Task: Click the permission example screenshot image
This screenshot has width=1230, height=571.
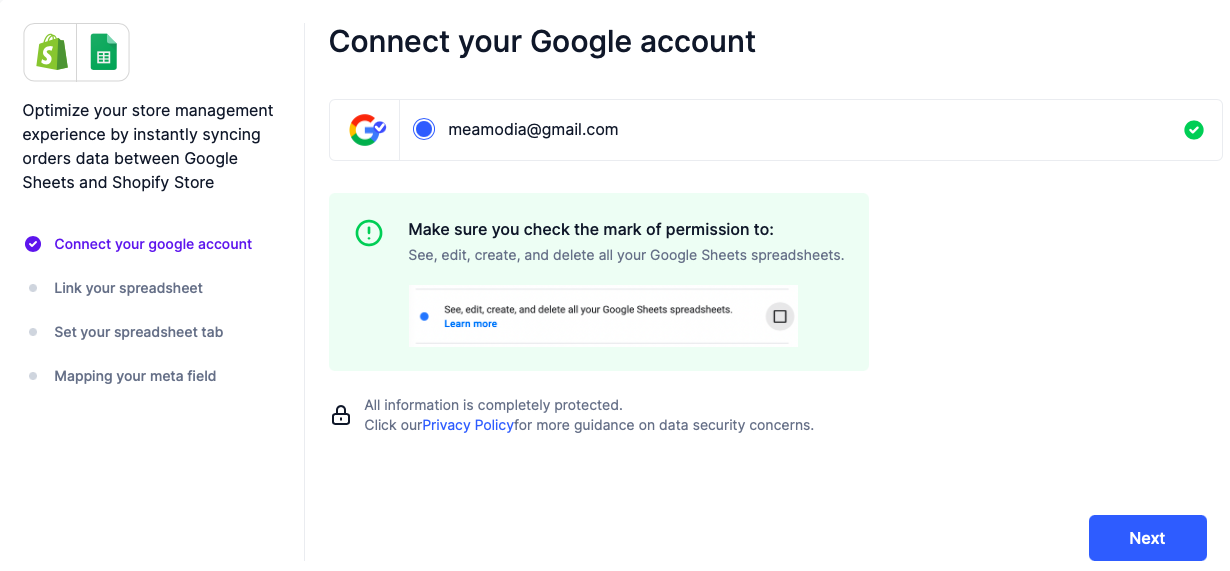Action: coord(603,316)
